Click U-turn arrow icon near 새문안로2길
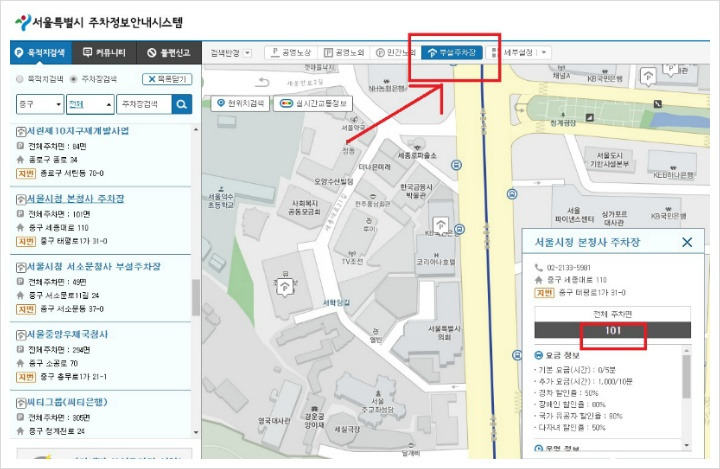This screenshot has height=469, width=720. (262, 82)
